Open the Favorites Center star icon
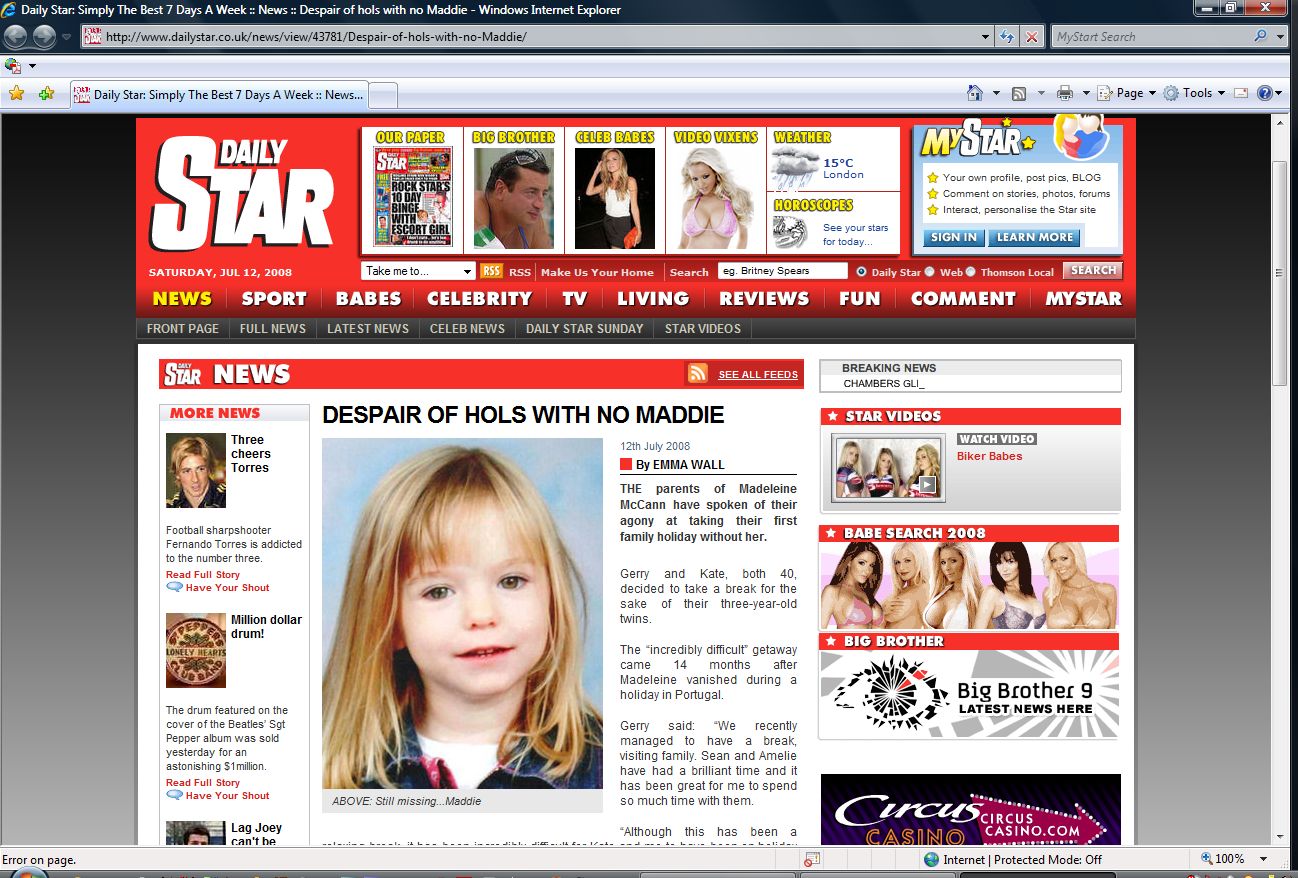 pyautogui.click(x=16, y=93)
